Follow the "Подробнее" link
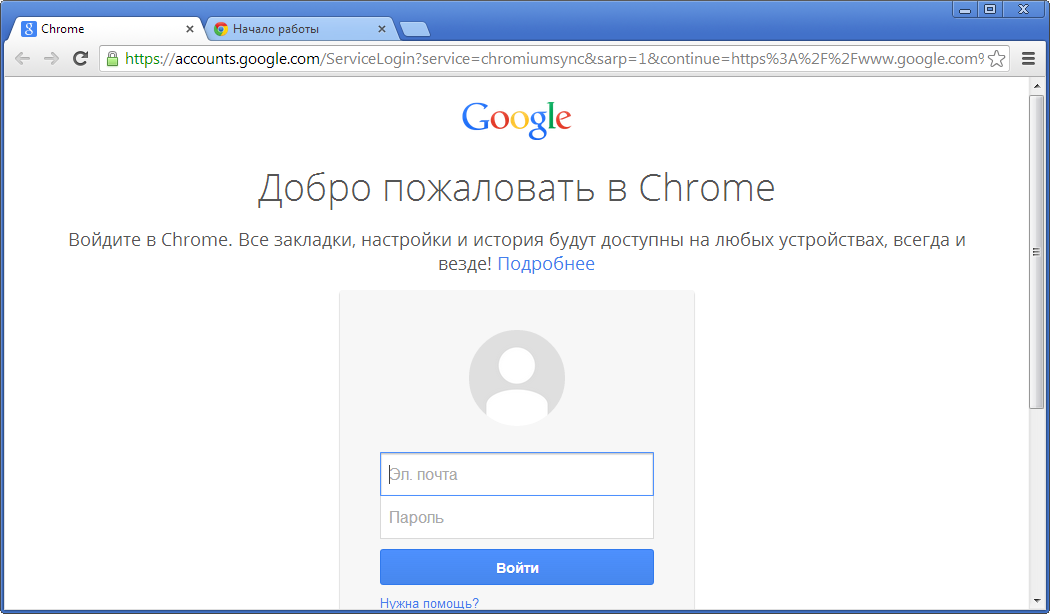 546,264
